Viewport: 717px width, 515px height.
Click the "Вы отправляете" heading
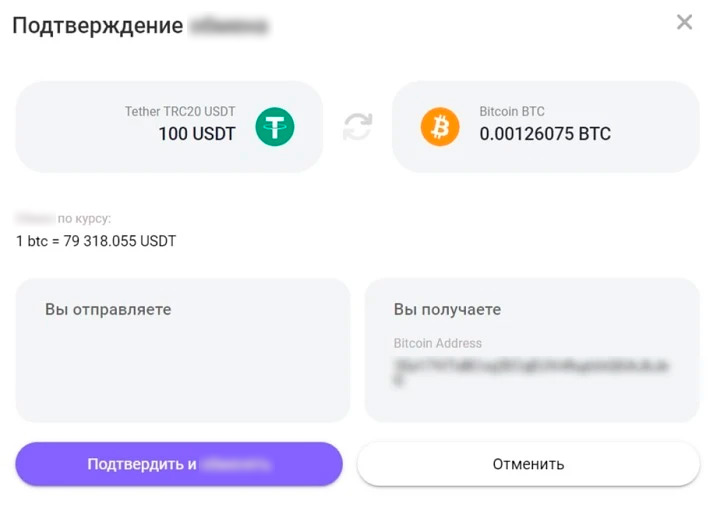[x=108, y=310]
